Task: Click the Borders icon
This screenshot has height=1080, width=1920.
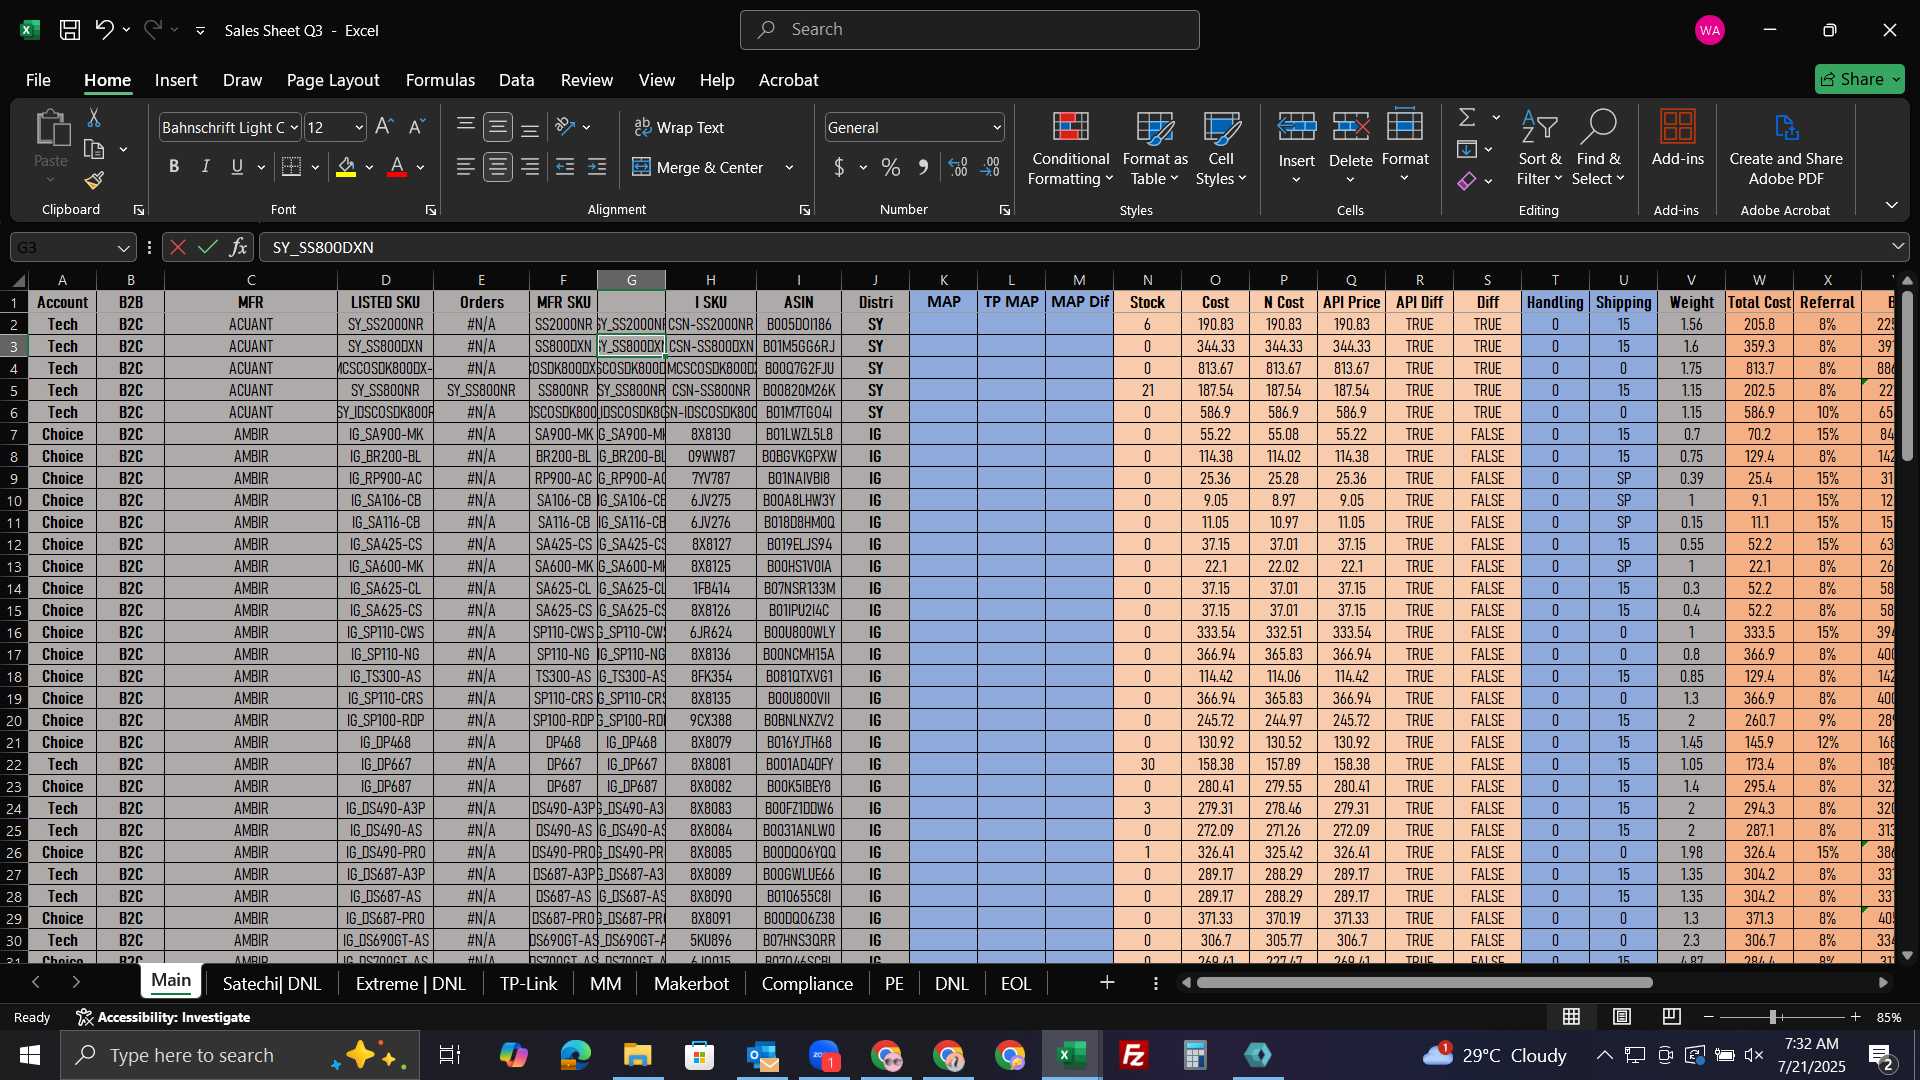Action: pos(292,167)
